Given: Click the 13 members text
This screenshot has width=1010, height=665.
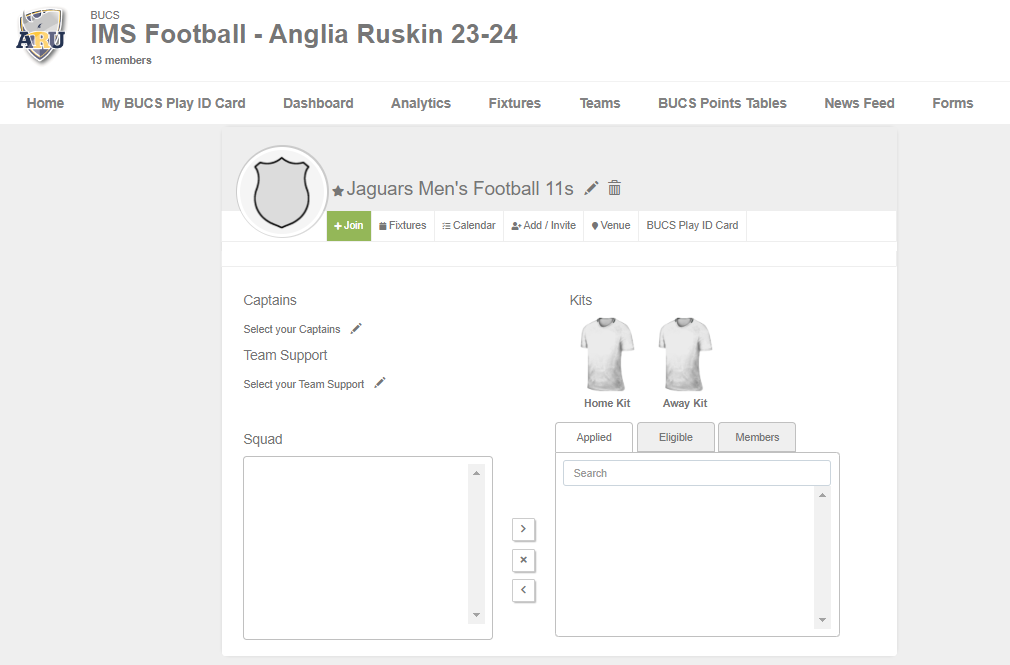Looking at the screenshot, I should [x=121, y=61].
